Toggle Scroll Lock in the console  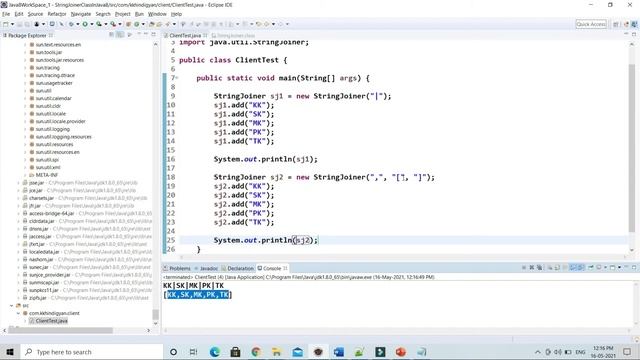(556, 268)
